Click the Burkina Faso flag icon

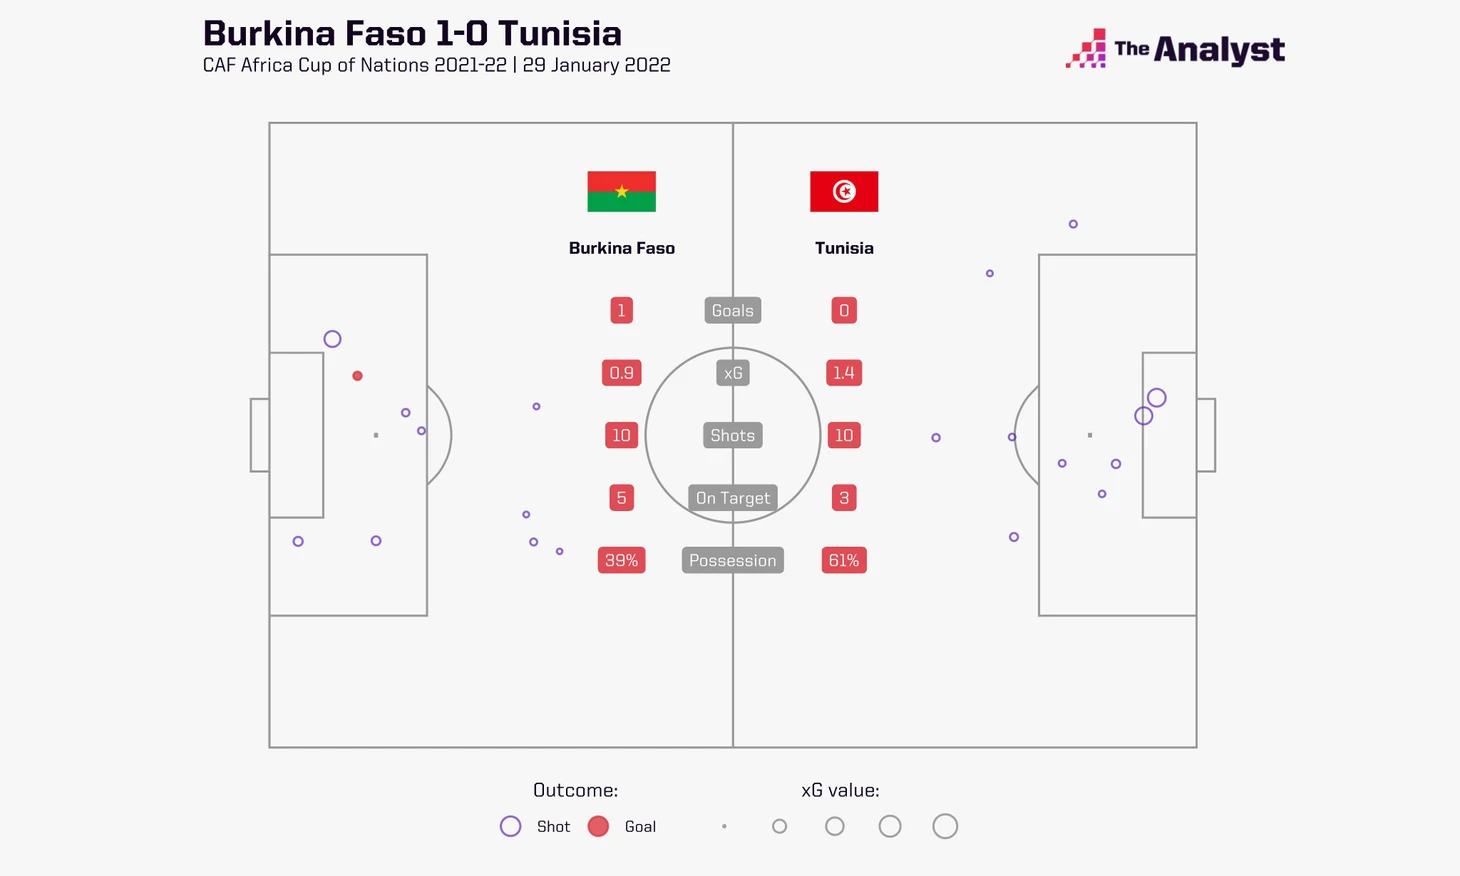[x=621, y=191]
